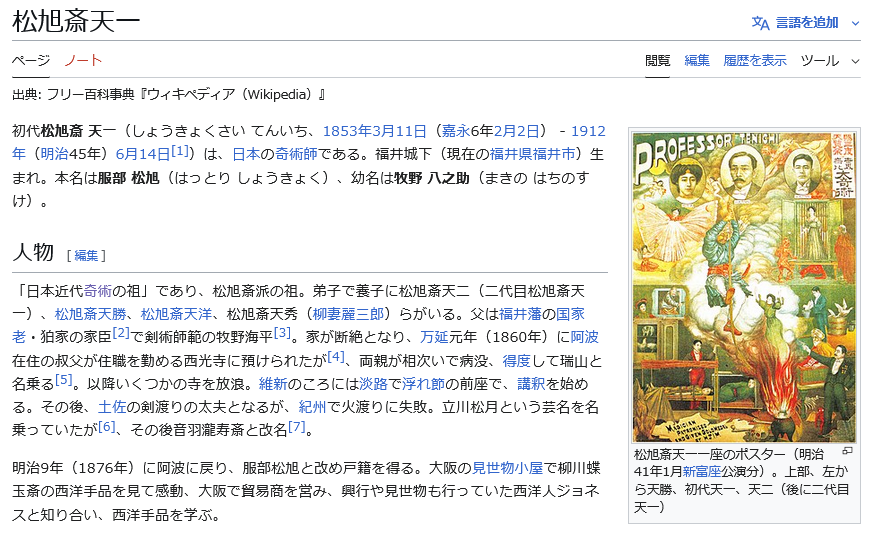This screenshot has width=875, height=533.
Task: Open the 履歴を表示 tab
Action: point(754,60)
